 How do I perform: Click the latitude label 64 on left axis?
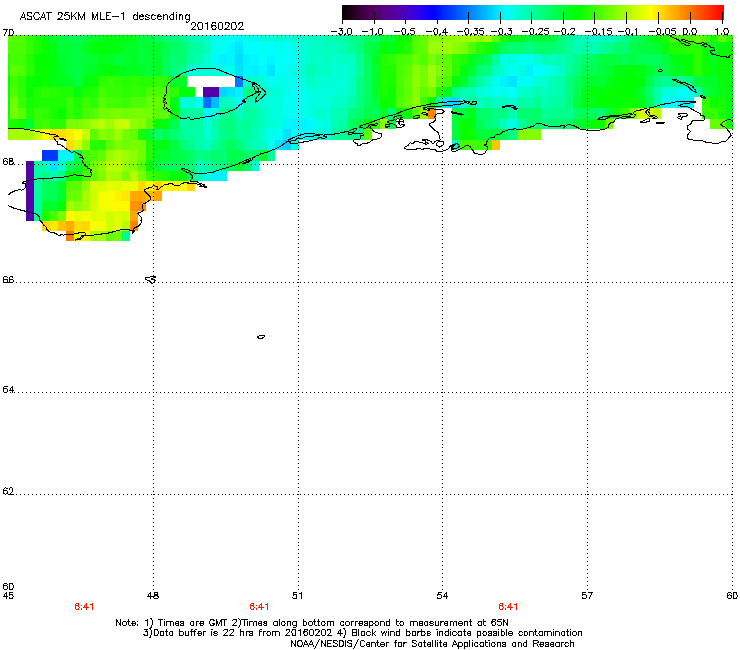click(x=8, y=390)
